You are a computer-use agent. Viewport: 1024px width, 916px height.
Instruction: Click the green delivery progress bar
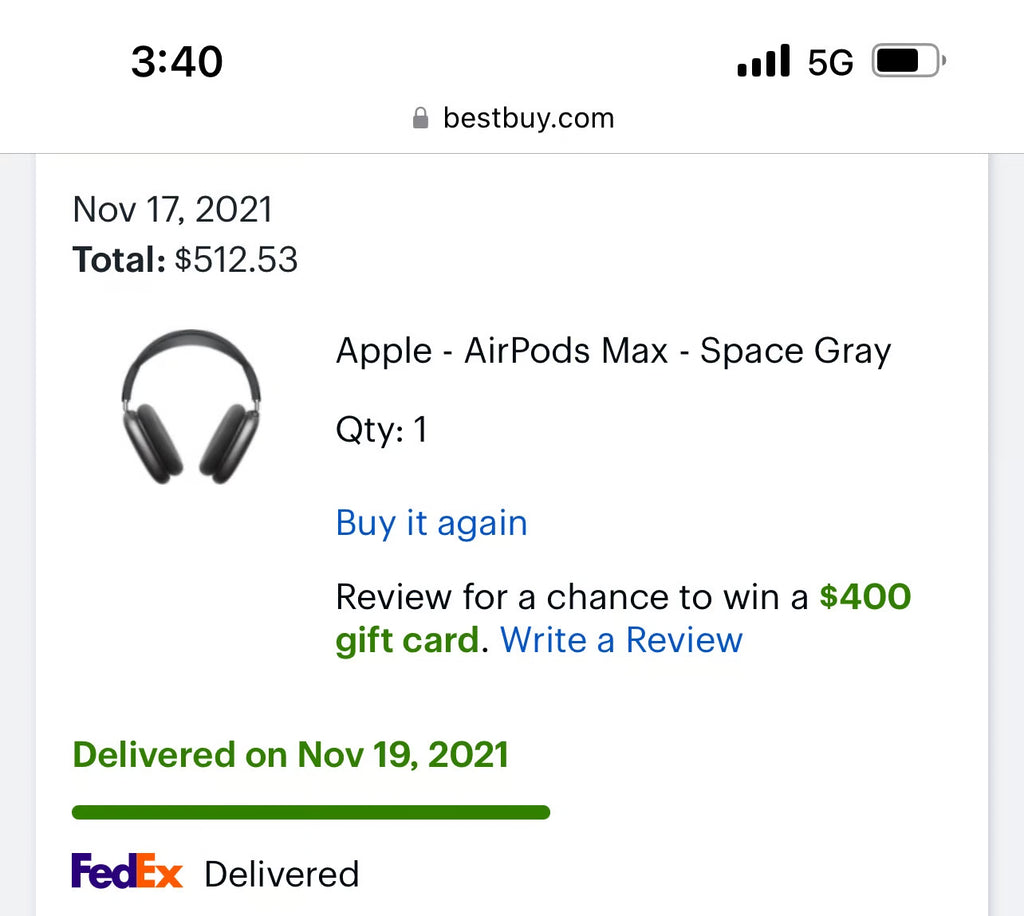(x=311, y=810)
